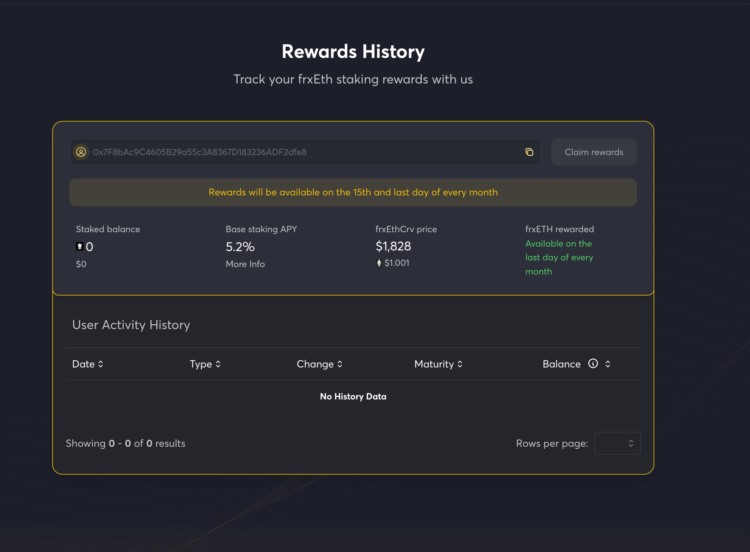Click the staked balance token icon
Viewport: 750px width, 552px height.
click(x=80, y=246)
